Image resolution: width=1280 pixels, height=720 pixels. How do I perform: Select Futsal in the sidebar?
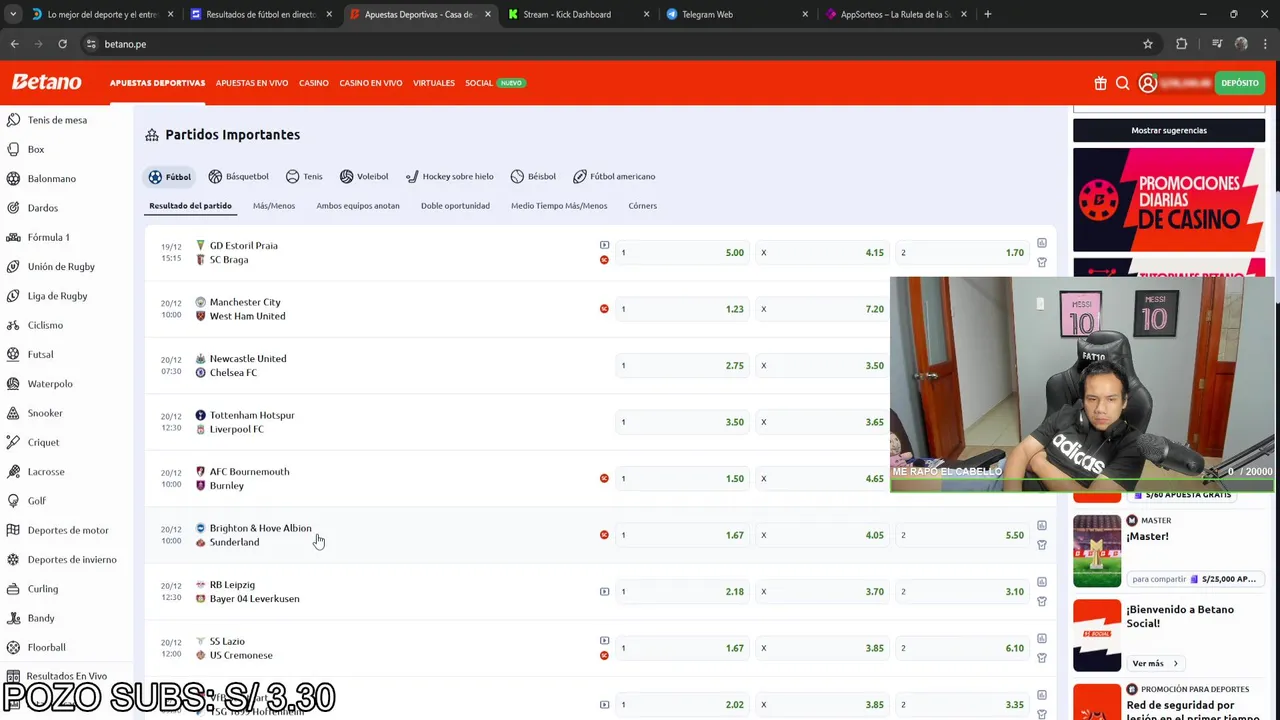(41, 354)
